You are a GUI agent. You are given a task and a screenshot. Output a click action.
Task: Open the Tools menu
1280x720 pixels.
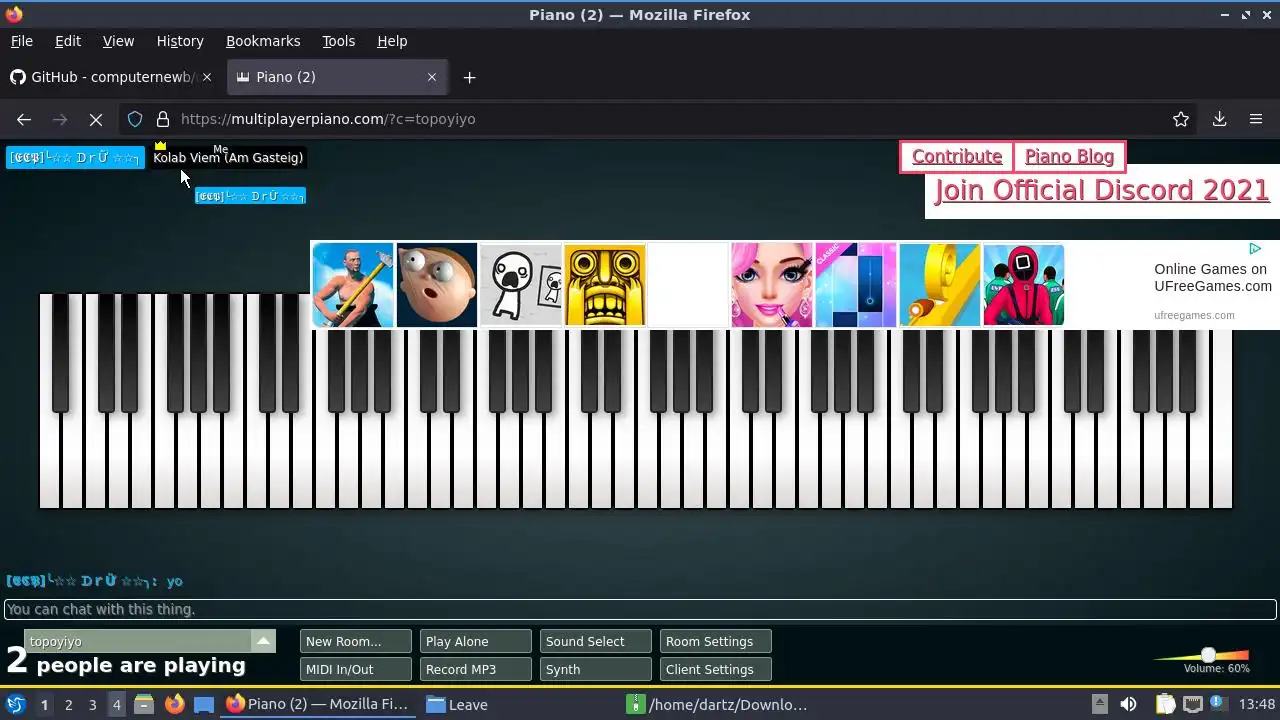point(338,41)
